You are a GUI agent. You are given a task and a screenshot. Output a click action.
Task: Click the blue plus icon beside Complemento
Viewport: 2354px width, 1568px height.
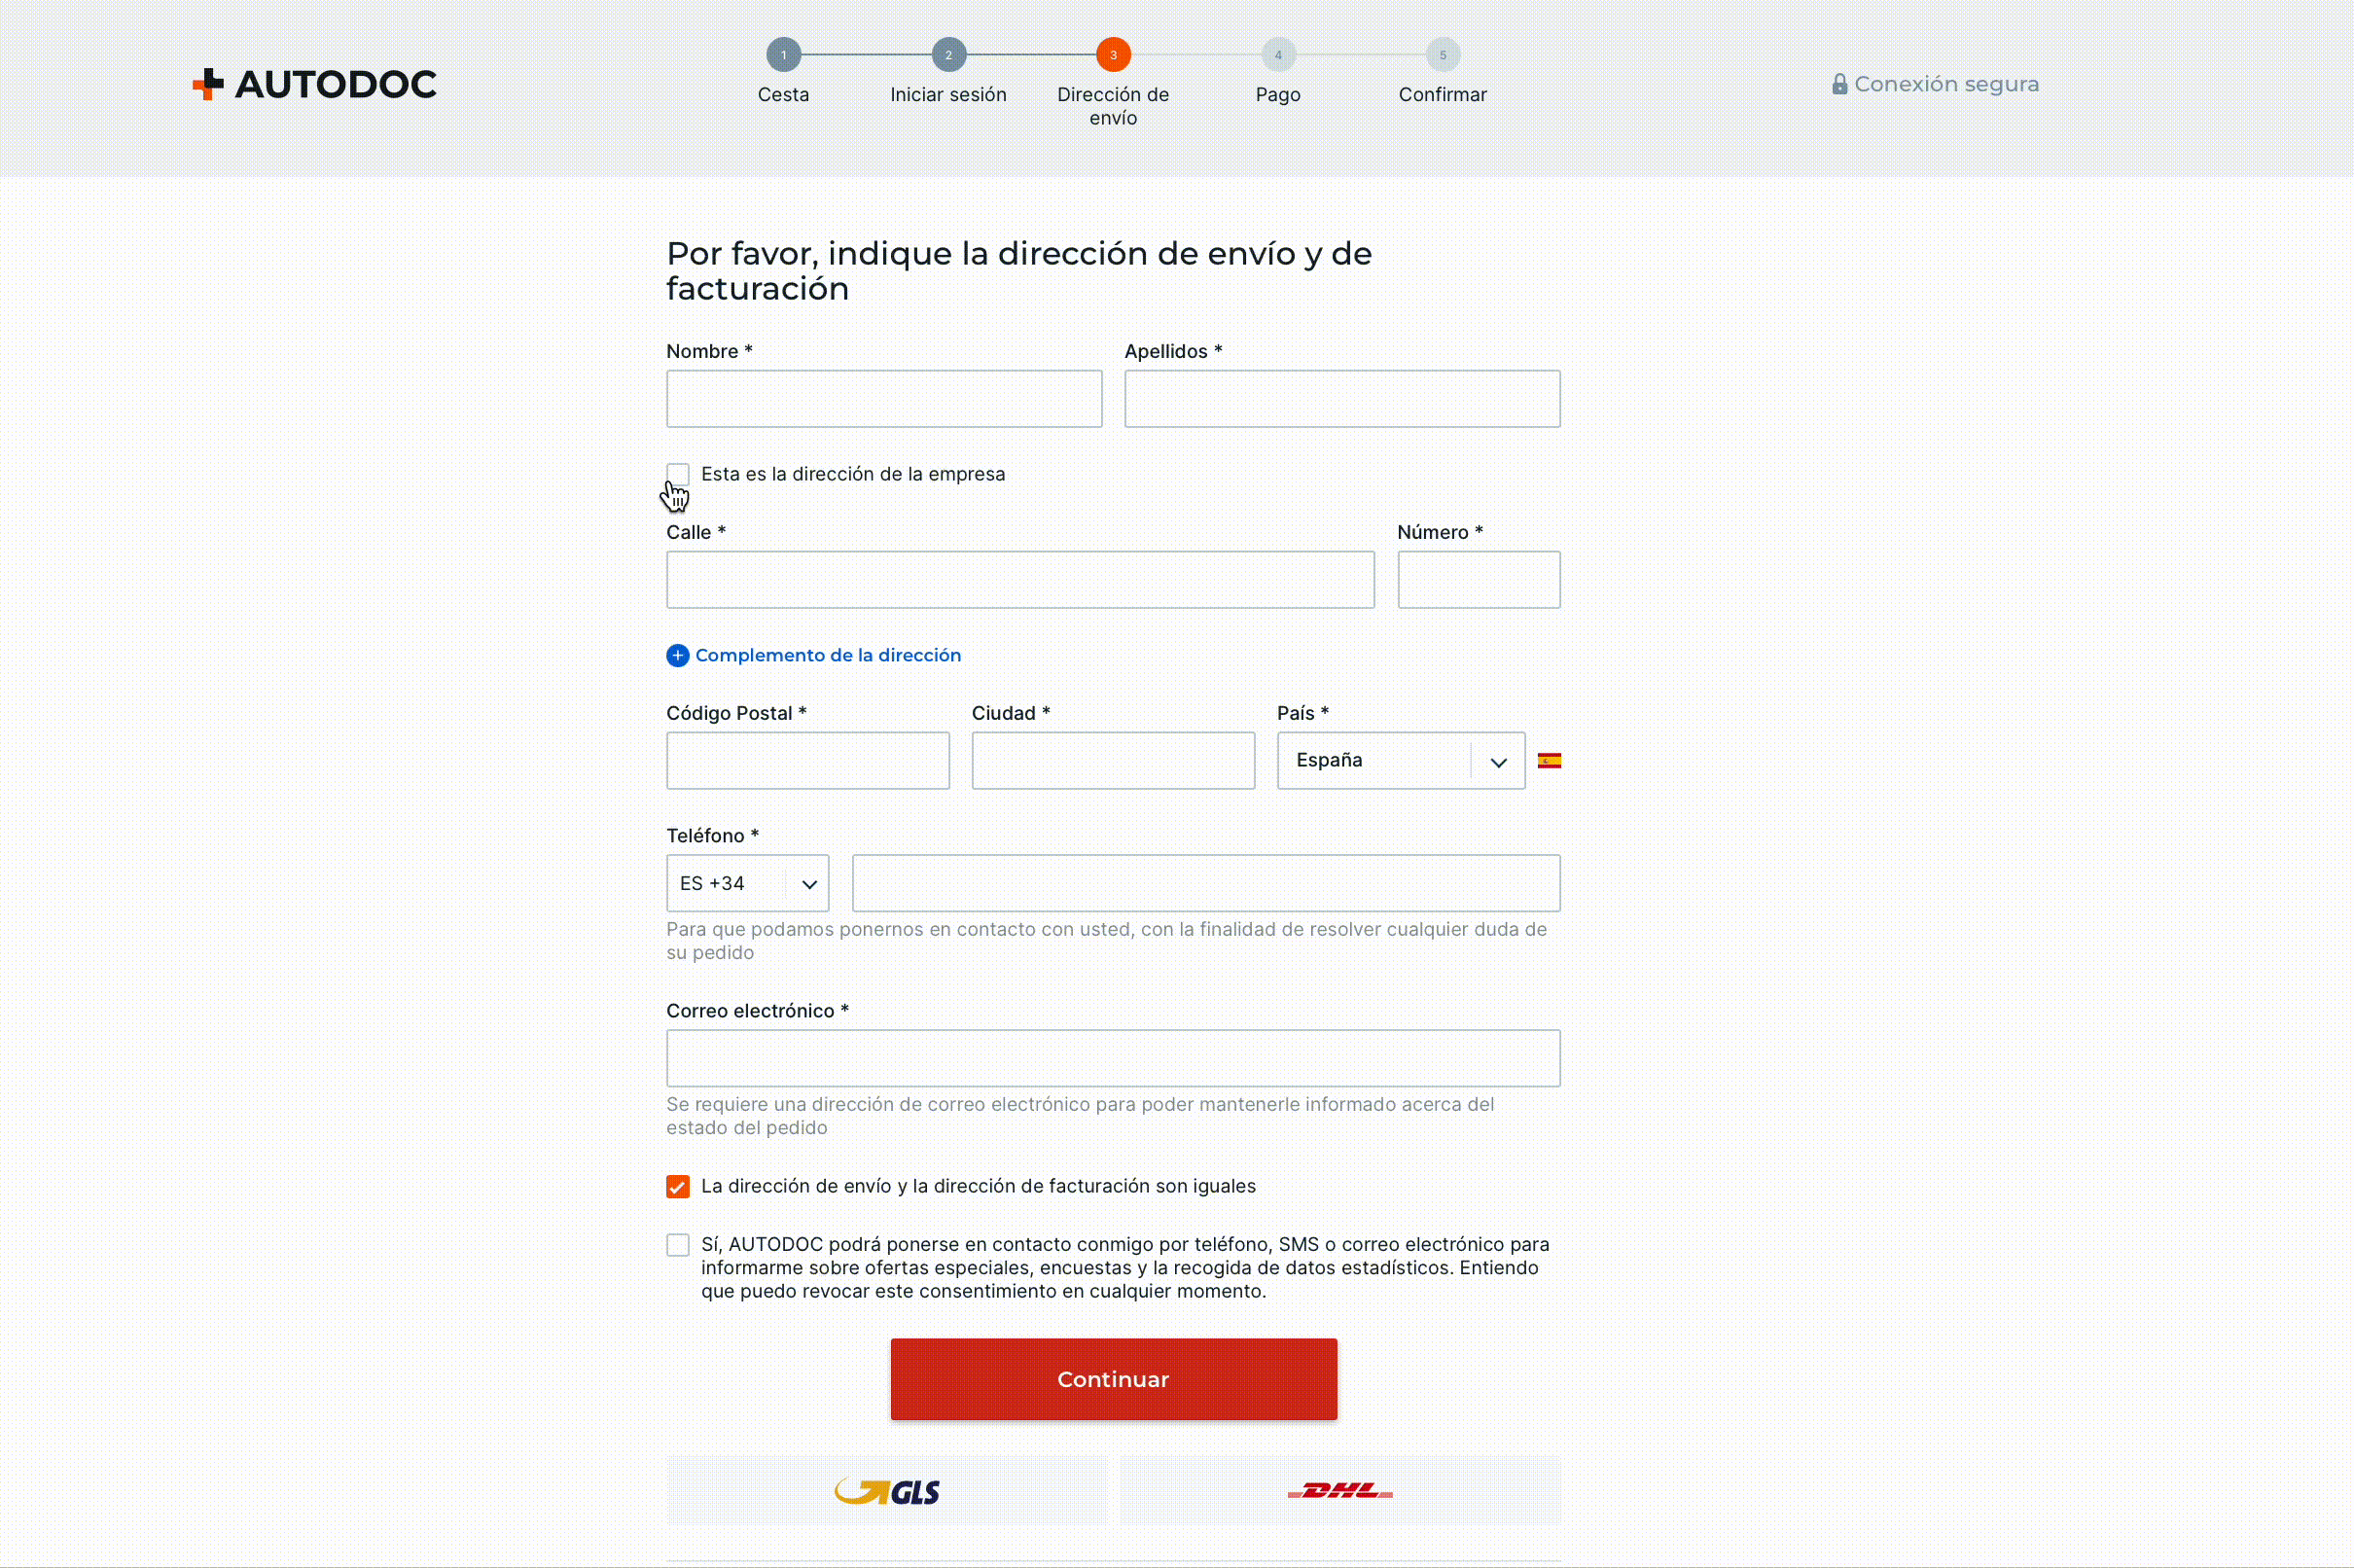(x=678, y=655)
